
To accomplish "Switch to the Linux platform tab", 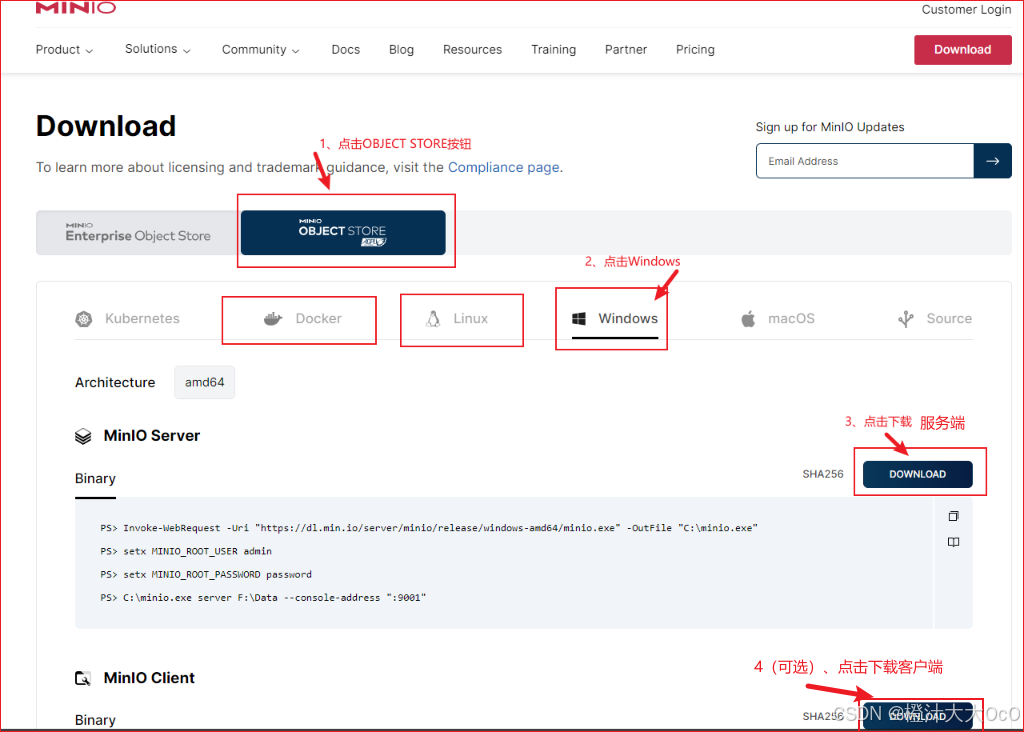I will pyautogui.click(x=457, y=319).
